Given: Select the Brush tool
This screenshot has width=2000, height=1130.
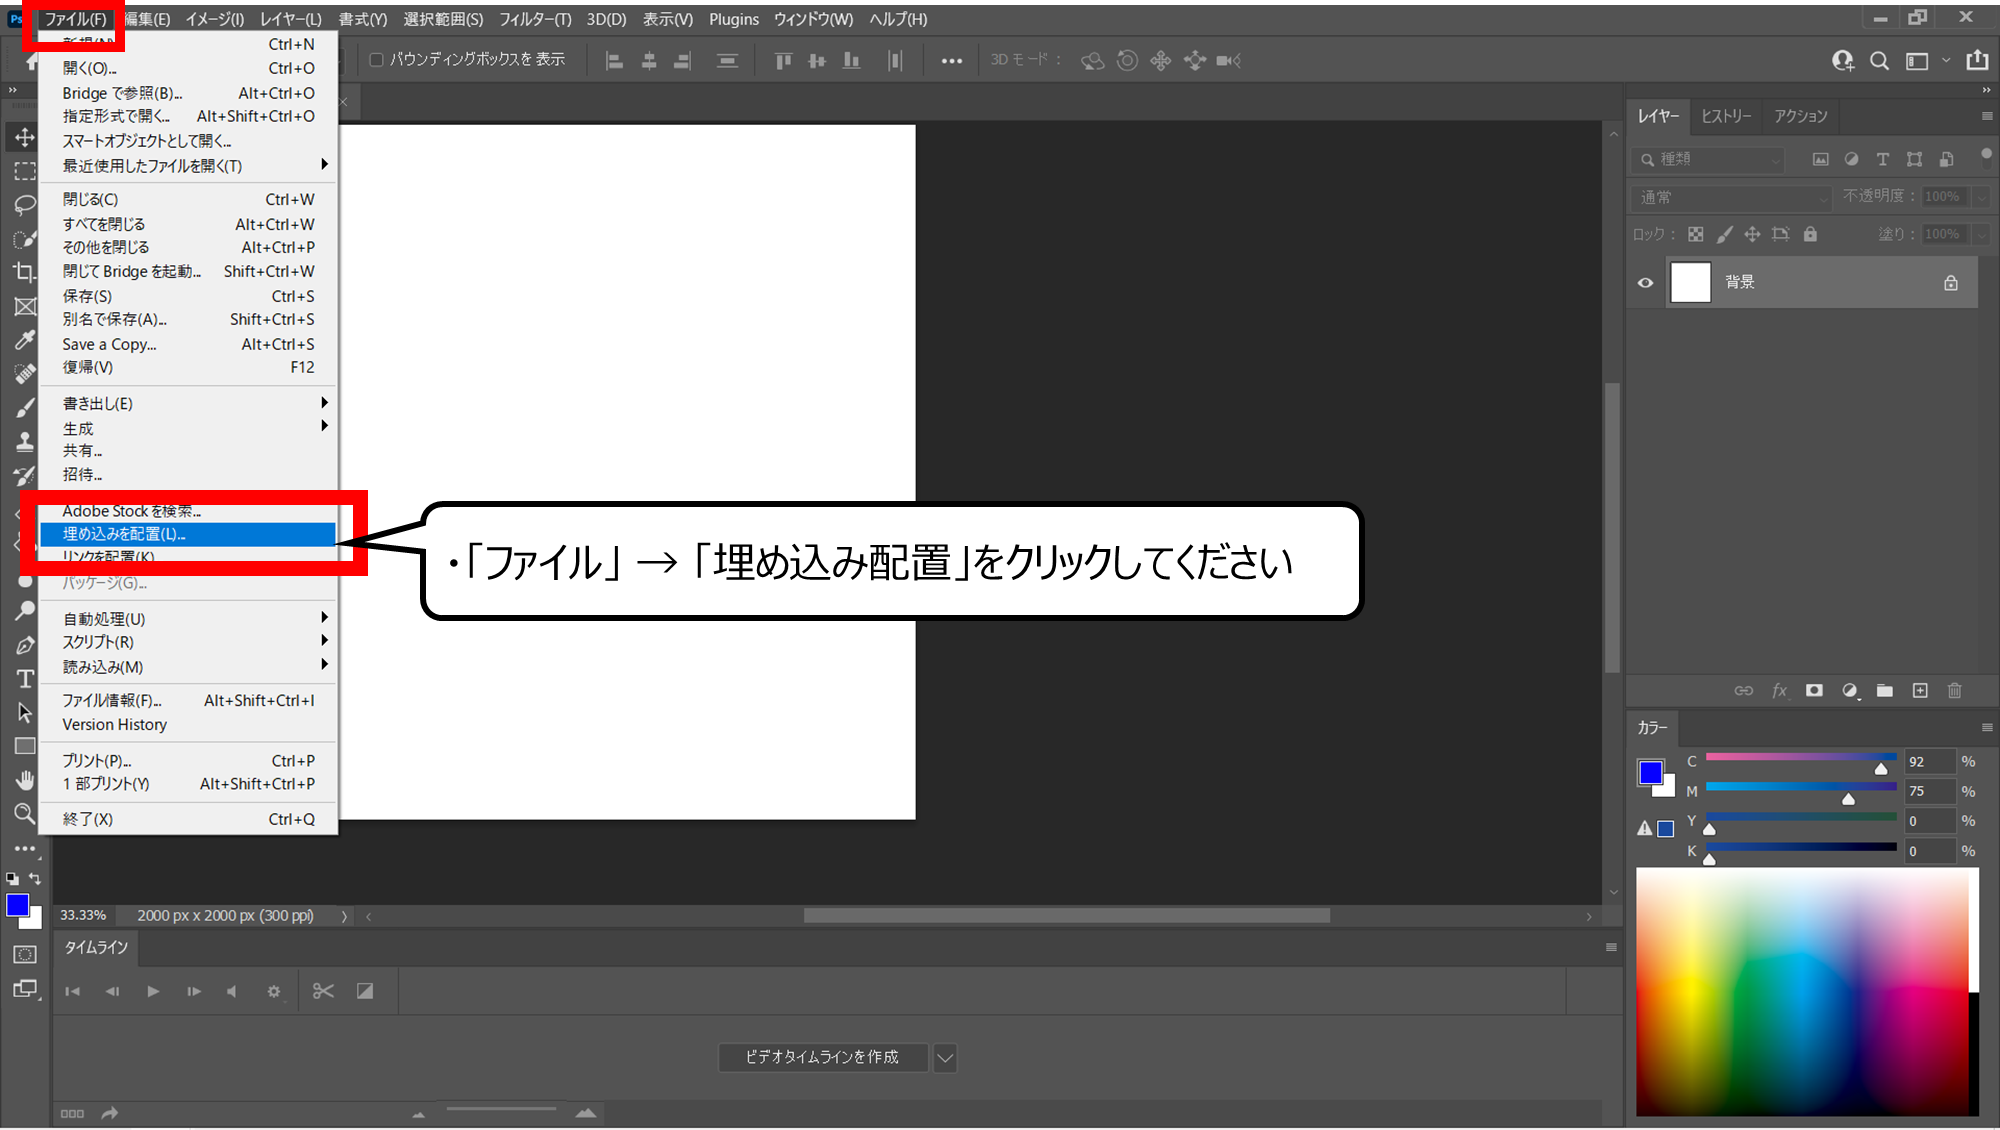Looking at the screenshot, I should pyautogui.click(x=25, y=407).
